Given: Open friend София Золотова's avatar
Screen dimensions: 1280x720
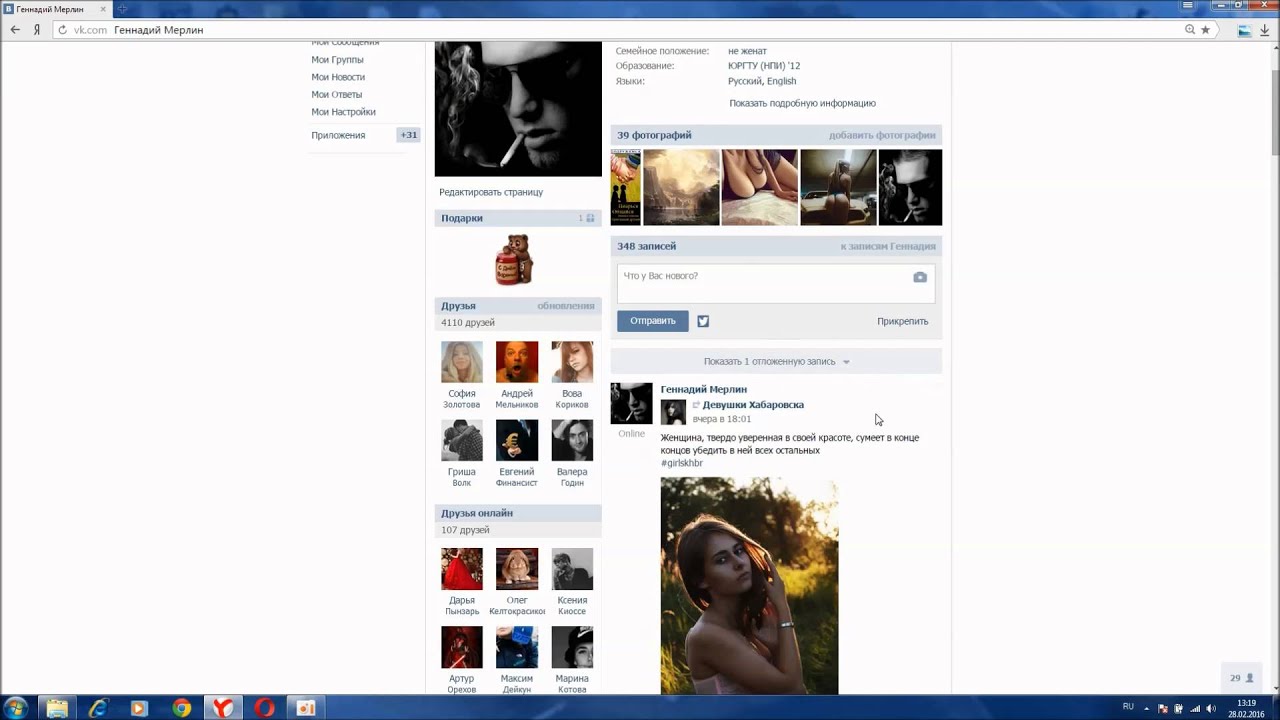Looking at the screenshot, I should [462, 362].
